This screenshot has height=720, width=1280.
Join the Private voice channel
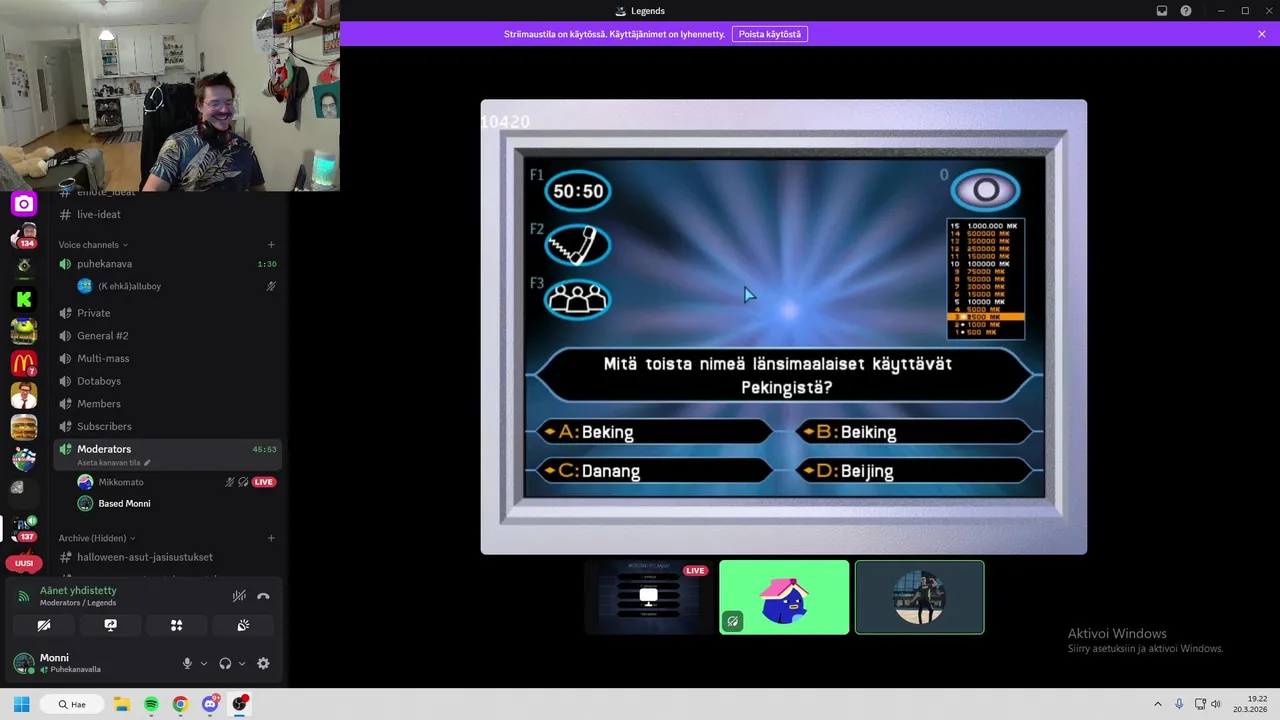click(x=167, y=313)
